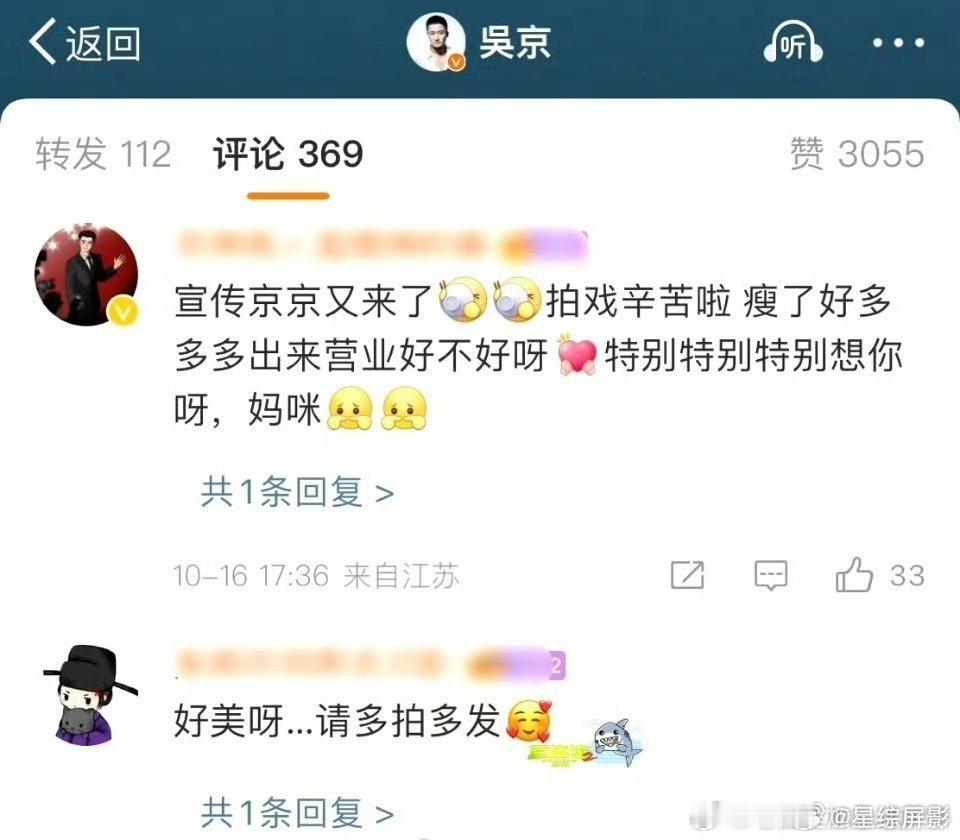This screenshot has width=960, height=840.
Task: Tap the 吴京 title name in header
Action: point(515,42)
